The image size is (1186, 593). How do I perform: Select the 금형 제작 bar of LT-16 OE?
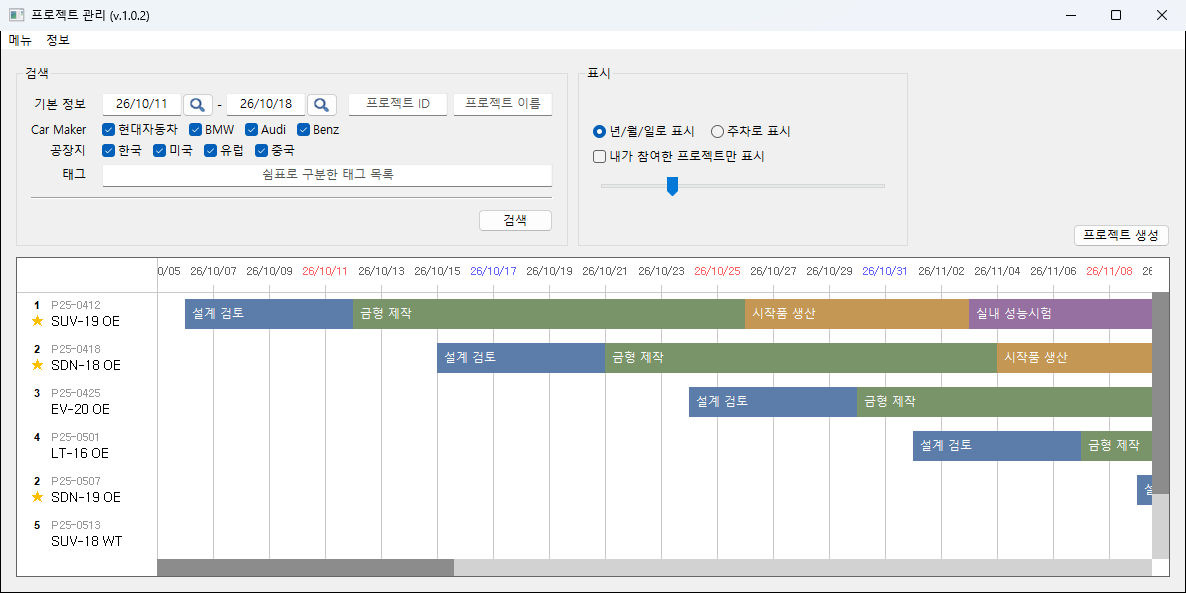pos(1116,446)
